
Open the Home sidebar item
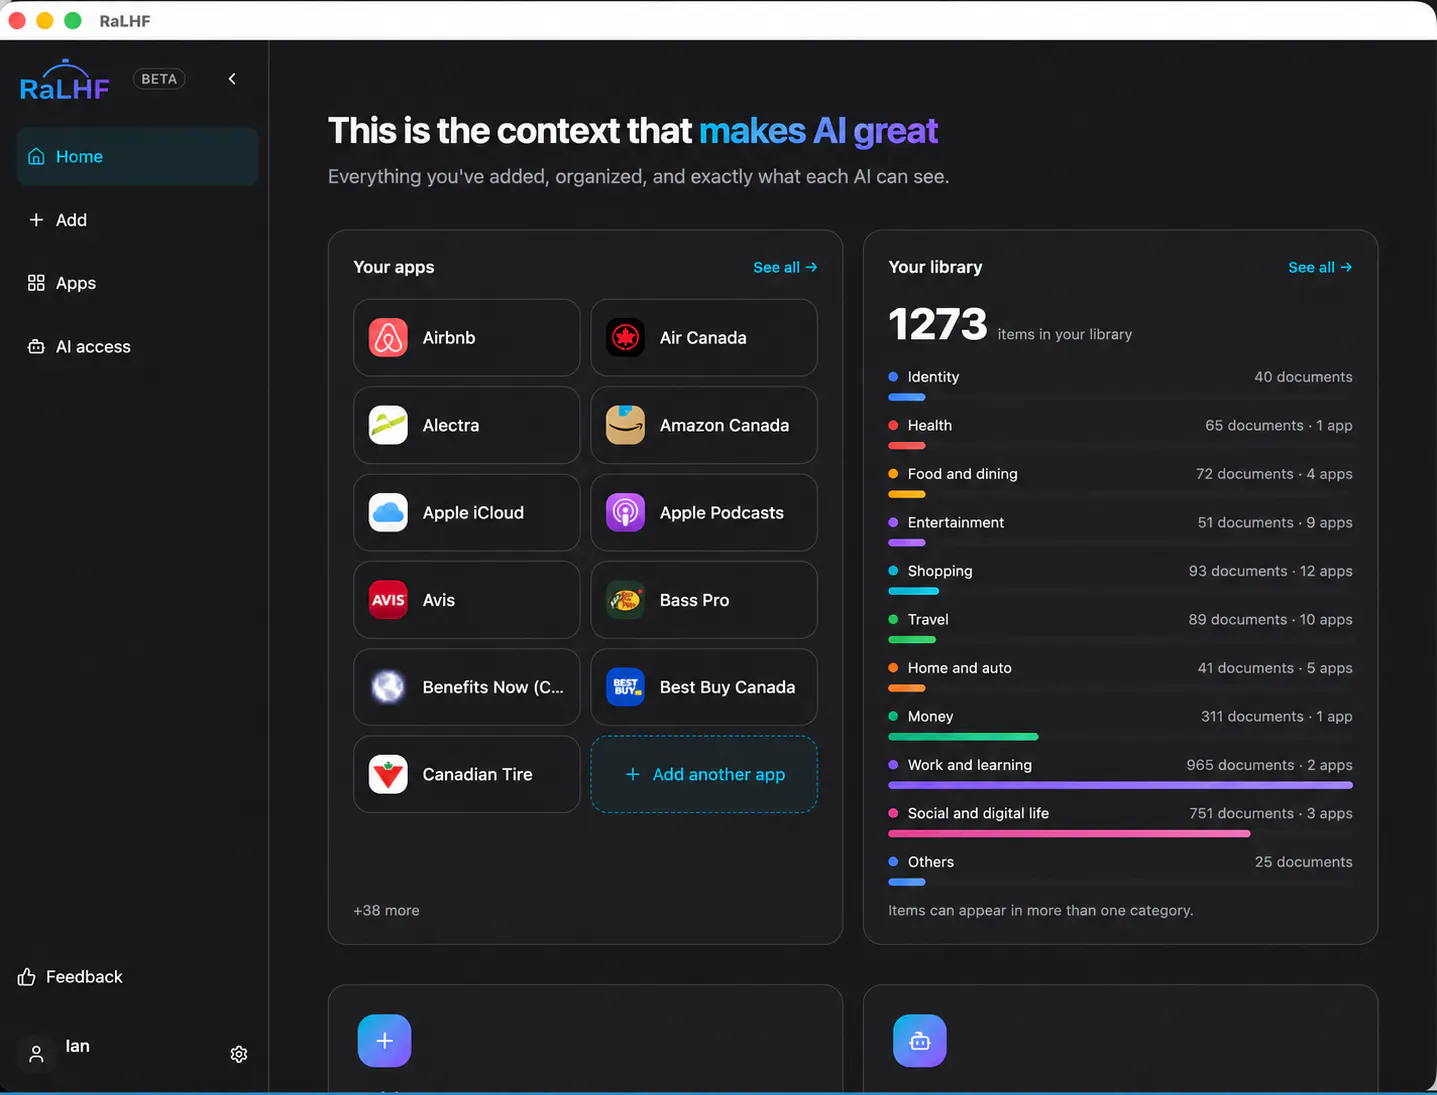[137, 156]
